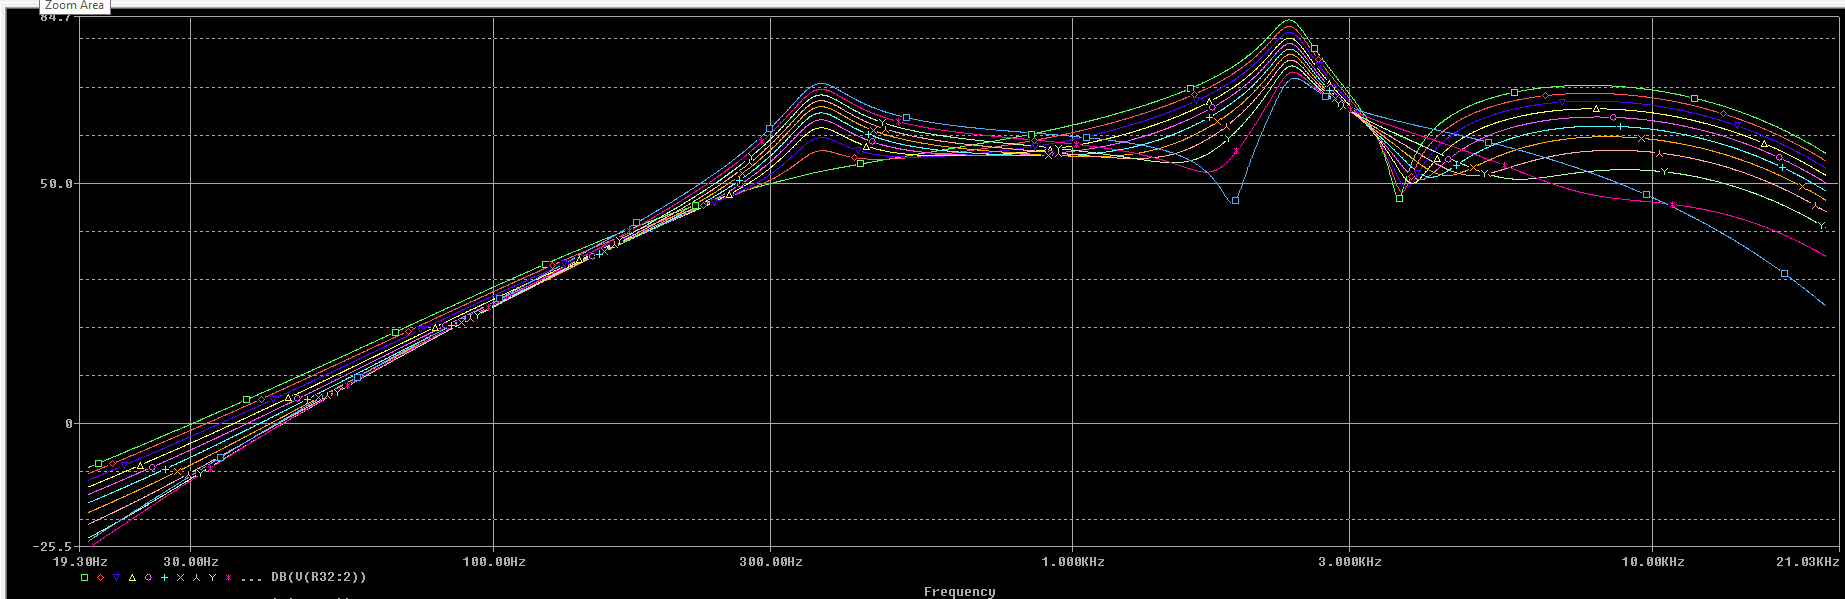
Task: Click the Frequency x-axis title
Action: [959, 591]
